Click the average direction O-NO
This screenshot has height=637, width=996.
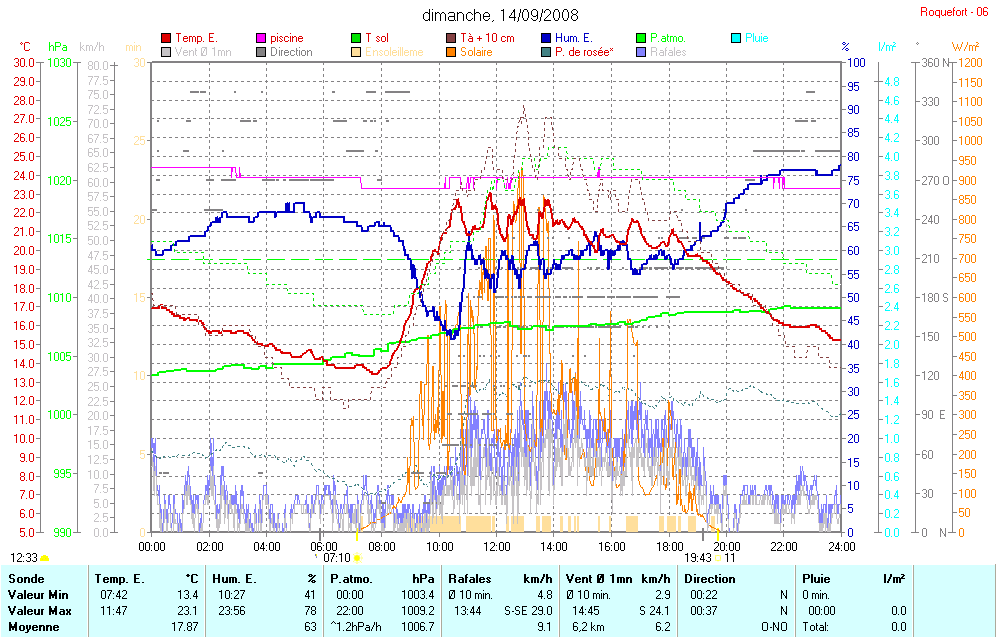pyautogui.click(x=774, y=627)
